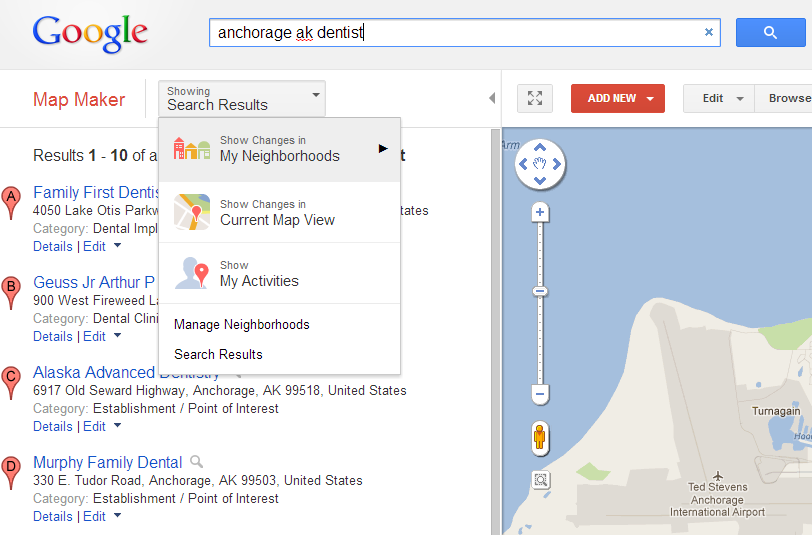Viewport: 812px width, 535px height.
Task: Click the blue search magnifier button
Action: 771,33
